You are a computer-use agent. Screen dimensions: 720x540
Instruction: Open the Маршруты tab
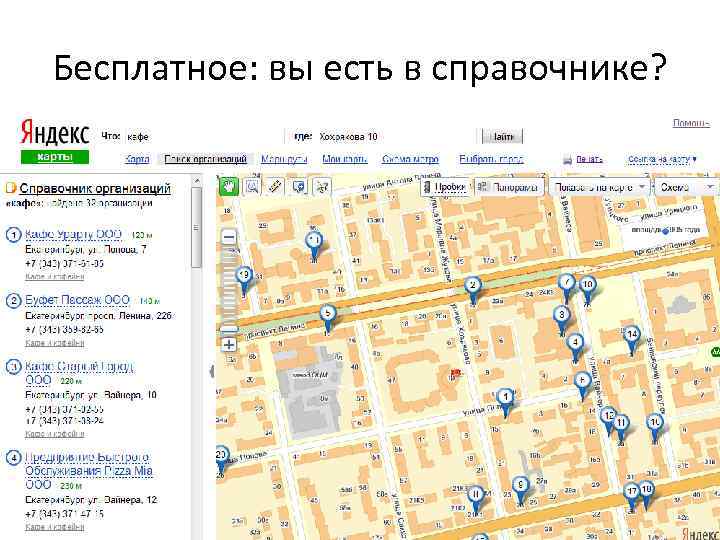[x=284, y=159]
